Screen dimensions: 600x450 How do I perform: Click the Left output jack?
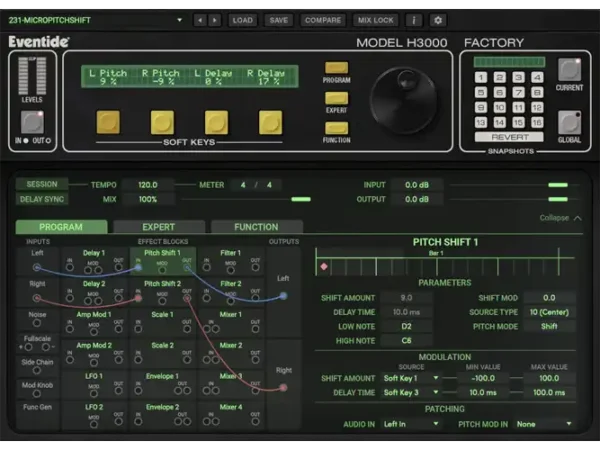coord(283,296)
